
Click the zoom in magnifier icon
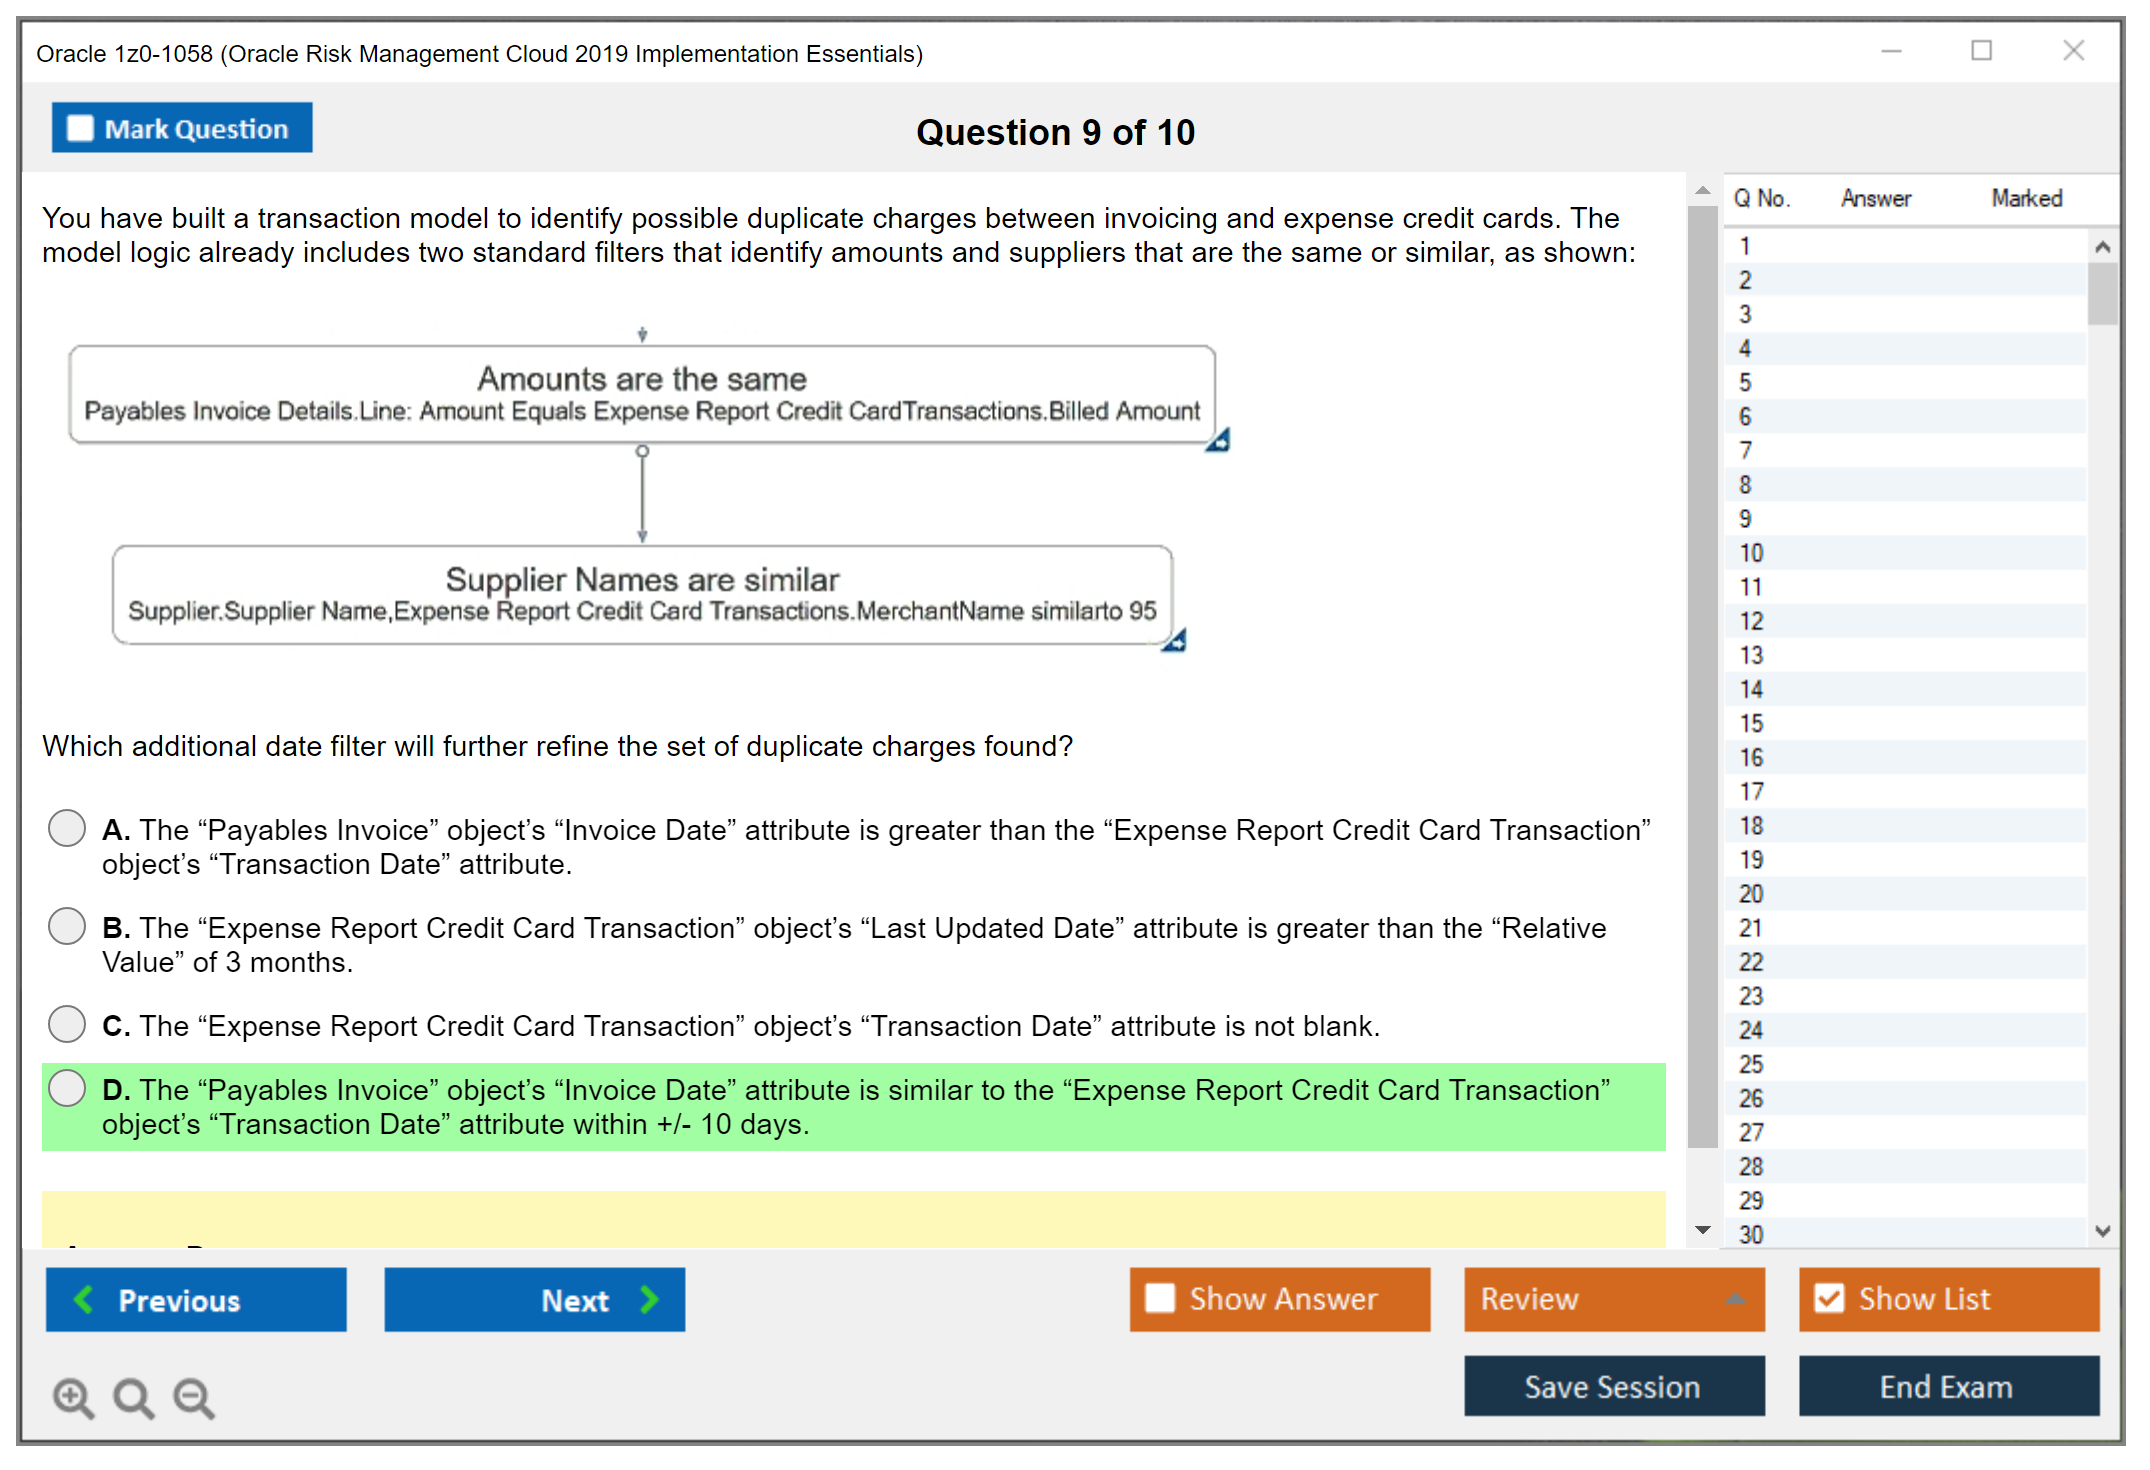[x=73, y=1397]
